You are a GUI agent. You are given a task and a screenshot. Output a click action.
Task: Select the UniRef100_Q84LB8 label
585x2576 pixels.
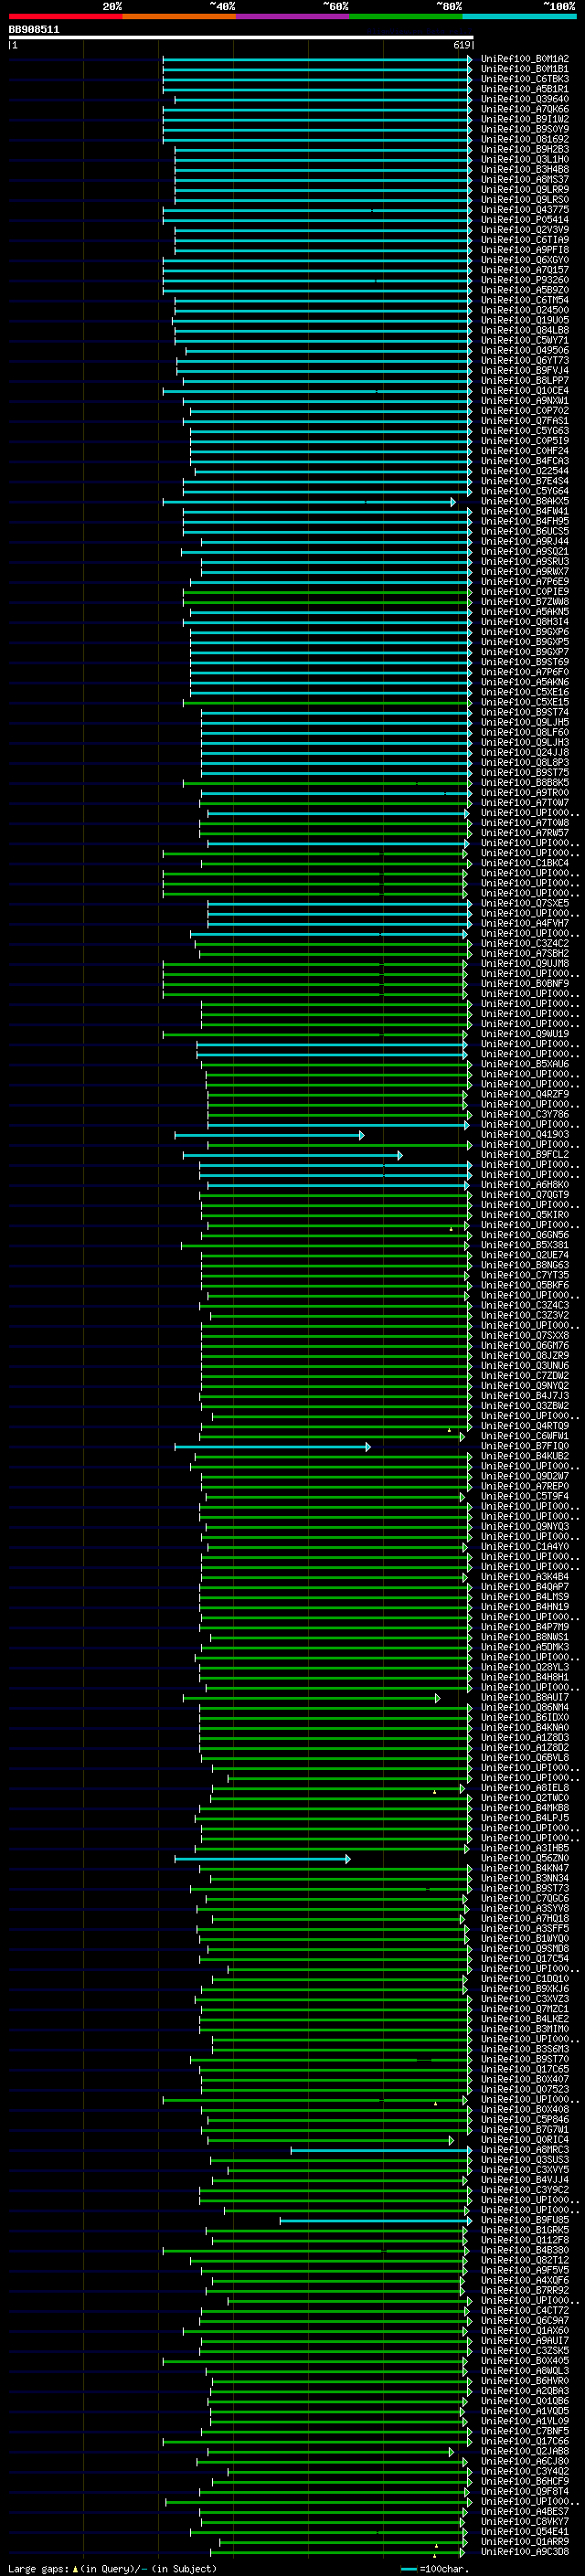tap(525, 330)
